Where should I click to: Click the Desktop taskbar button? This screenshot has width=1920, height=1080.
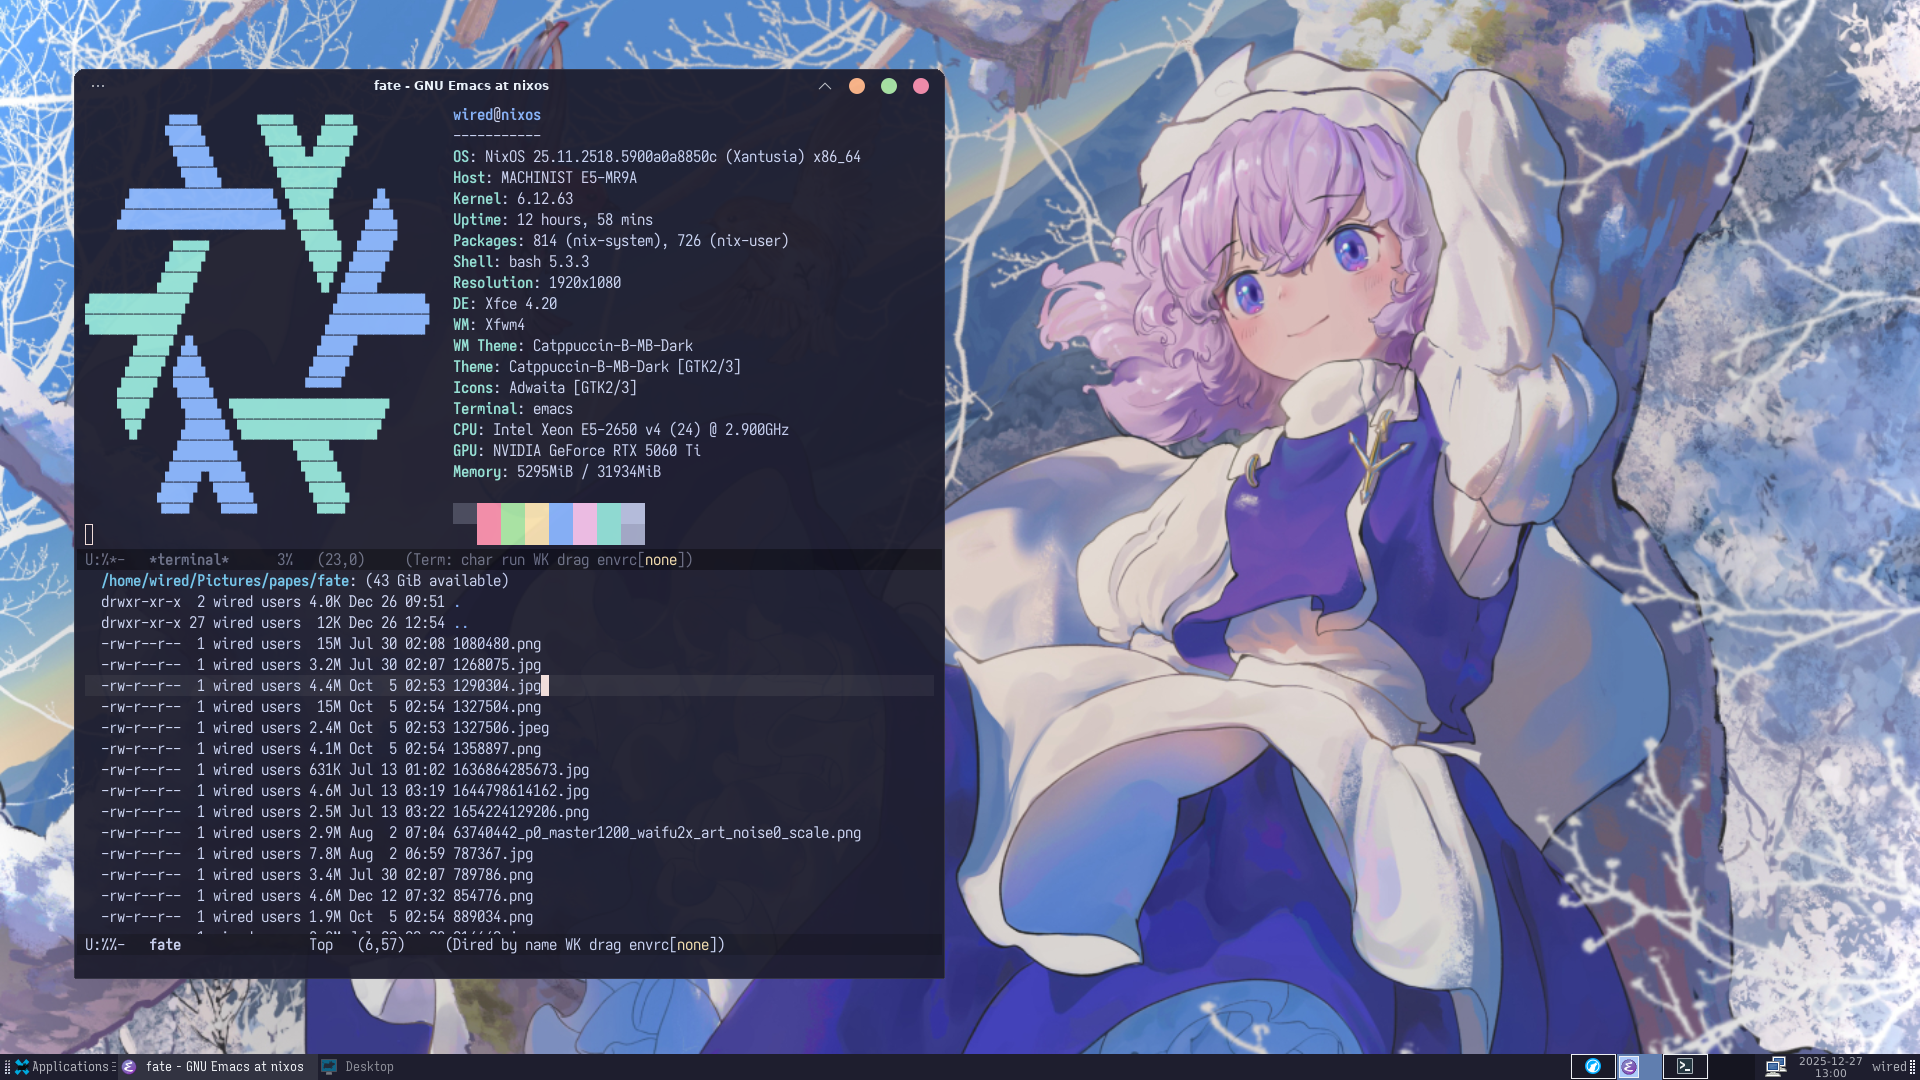[358, 1067]
